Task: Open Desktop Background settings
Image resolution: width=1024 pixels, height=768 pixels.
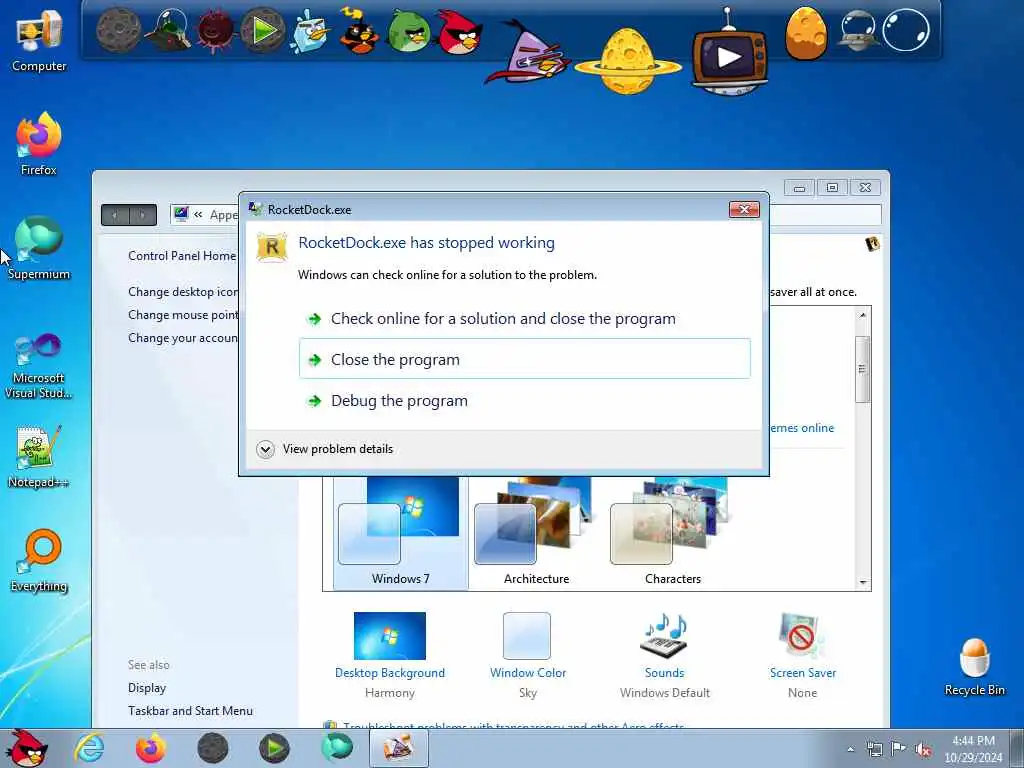Action: point(390,656)
